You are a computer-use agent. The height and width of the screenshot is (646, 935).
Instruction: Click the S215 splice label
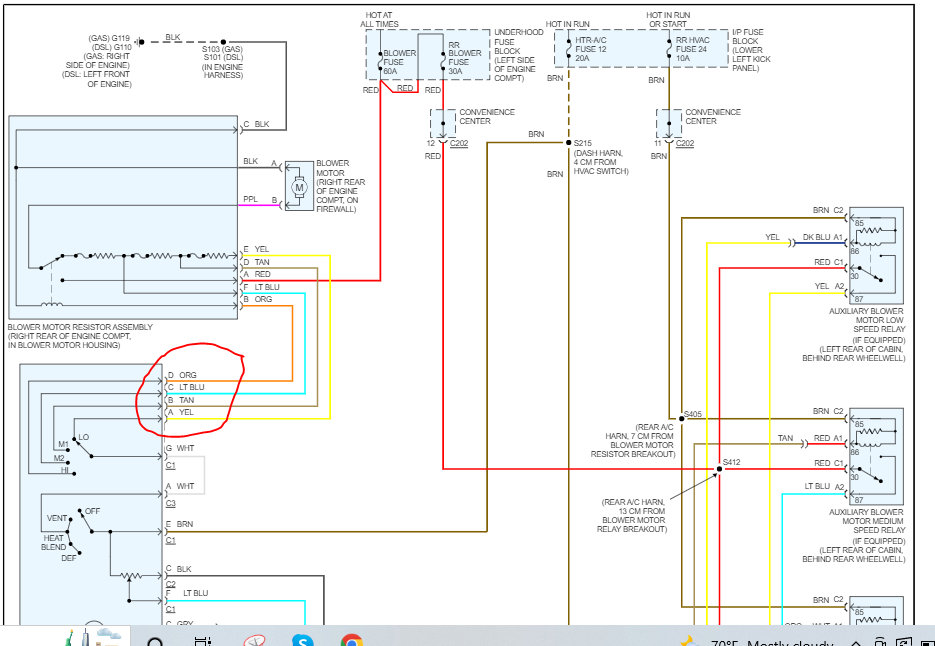coord(581,143)
